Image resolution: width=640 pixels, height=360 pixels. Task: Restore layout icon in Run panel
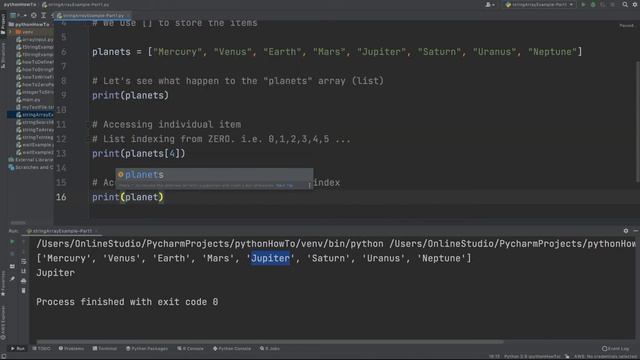tap(12, 266)
